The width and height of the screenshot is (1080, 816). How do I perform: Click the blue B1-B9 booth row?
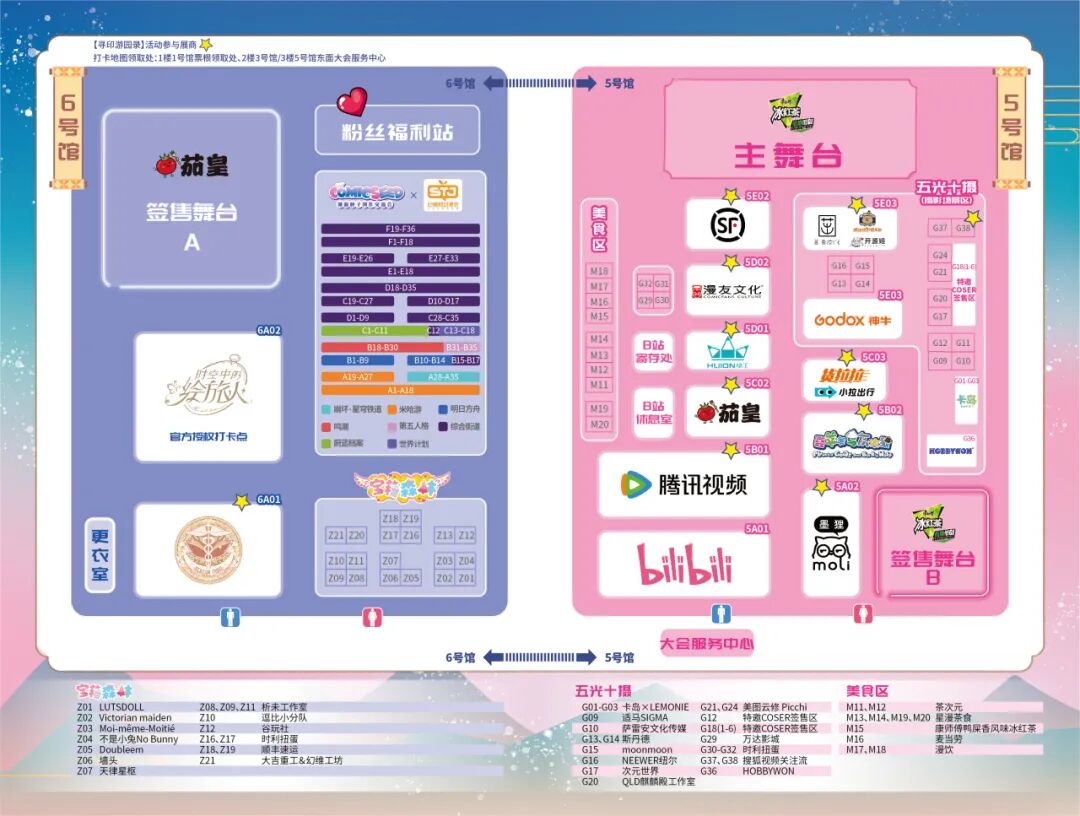[357, 360]
